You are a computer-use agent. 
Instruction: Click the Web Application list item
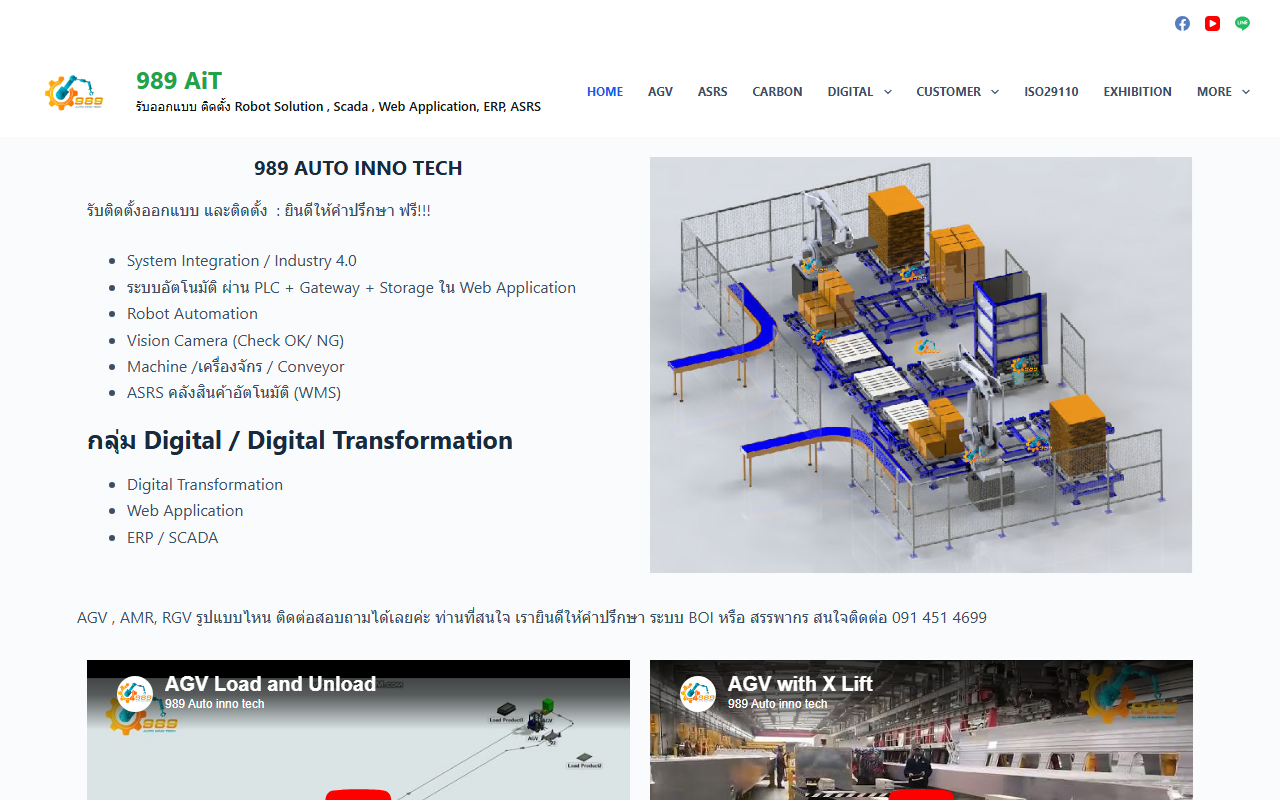tap(185, 511)
